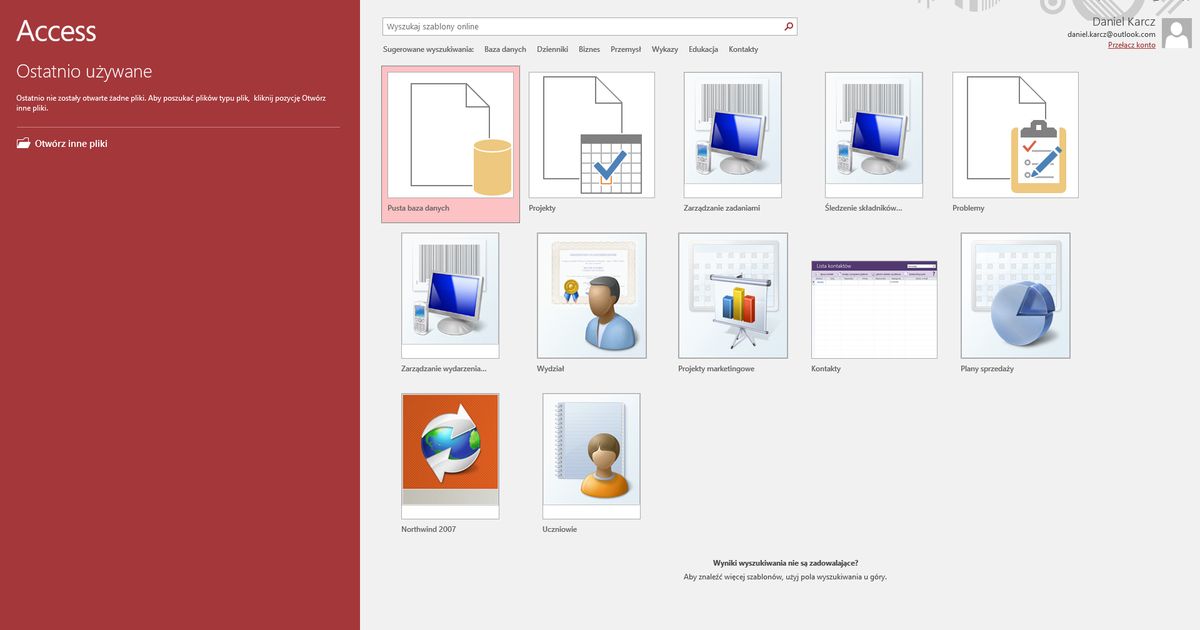Image resolution: width=1200 pixels, height=630 pixels.
Task: Choose the Kontakty template
Action: (874, 295)
